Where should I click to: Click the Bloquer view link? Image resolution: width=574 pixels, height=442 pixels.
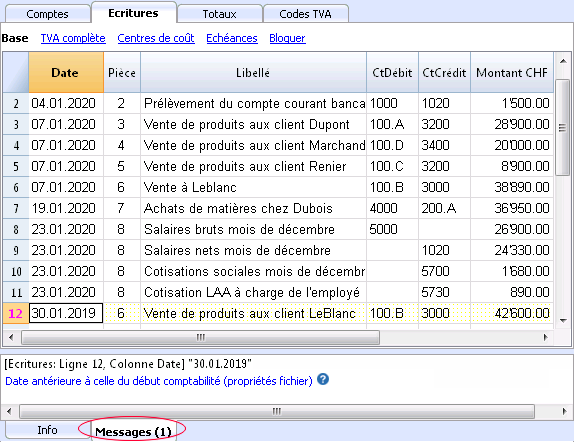(287, 38)
